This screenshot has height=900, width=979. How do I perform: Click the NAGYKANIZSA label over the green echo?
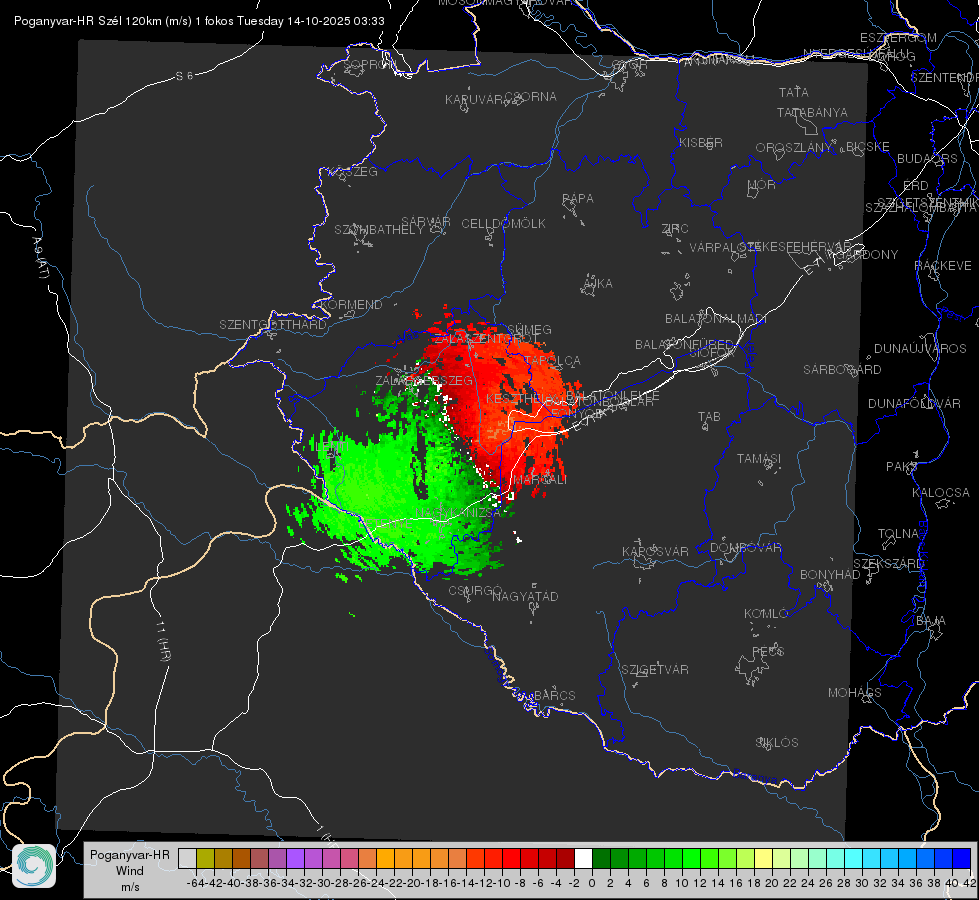pos(458,513)
